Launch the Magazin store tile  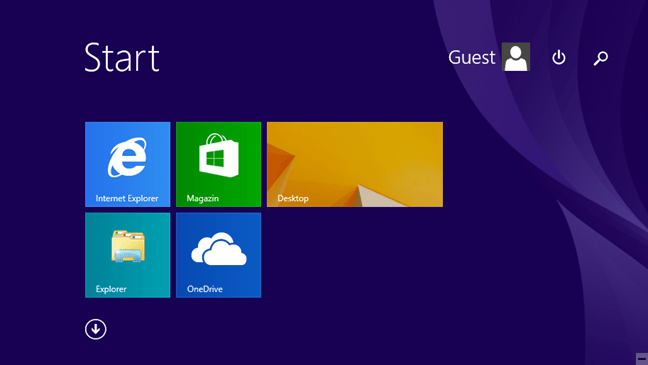218,164
